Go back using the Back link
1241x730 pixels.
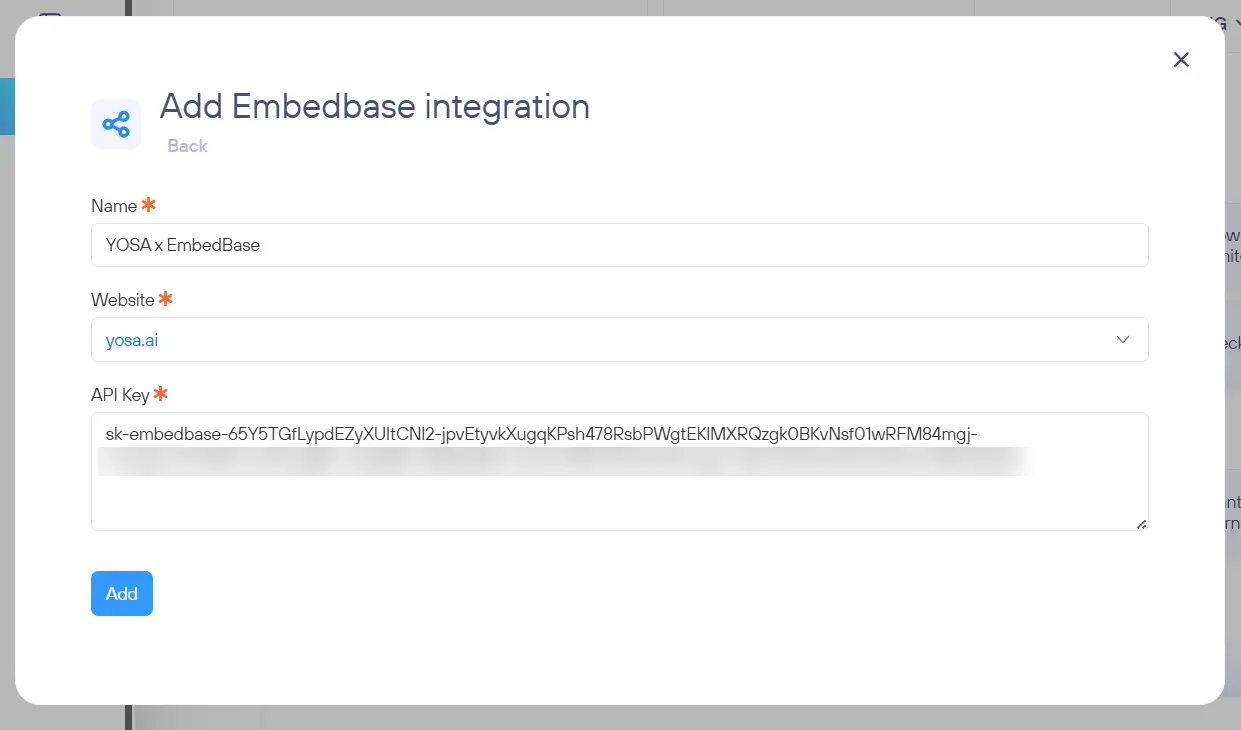tap(187, 146)
